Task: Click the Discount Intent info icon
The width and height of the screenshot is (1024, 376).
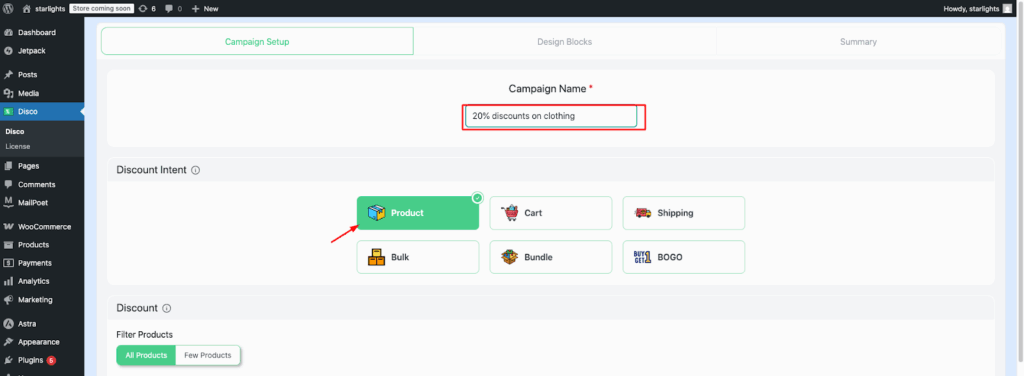Action: point(195,170)
